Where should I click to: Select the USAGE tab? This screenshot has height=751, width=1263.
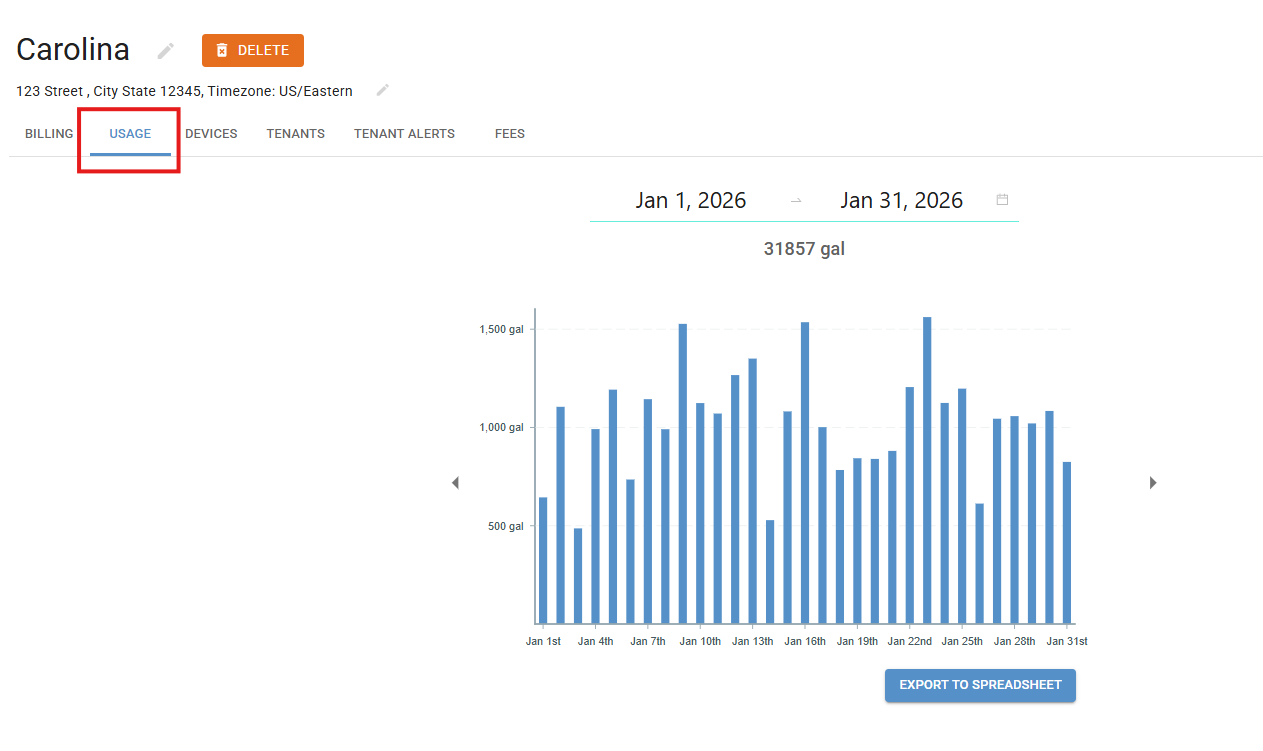point(130,134)
